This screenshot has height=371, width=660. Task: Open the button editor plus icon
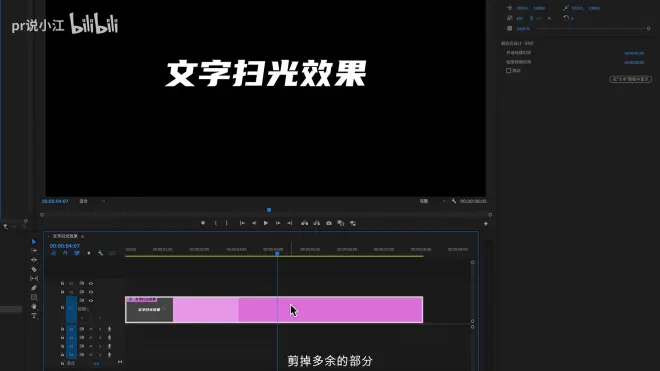point(485,224)
